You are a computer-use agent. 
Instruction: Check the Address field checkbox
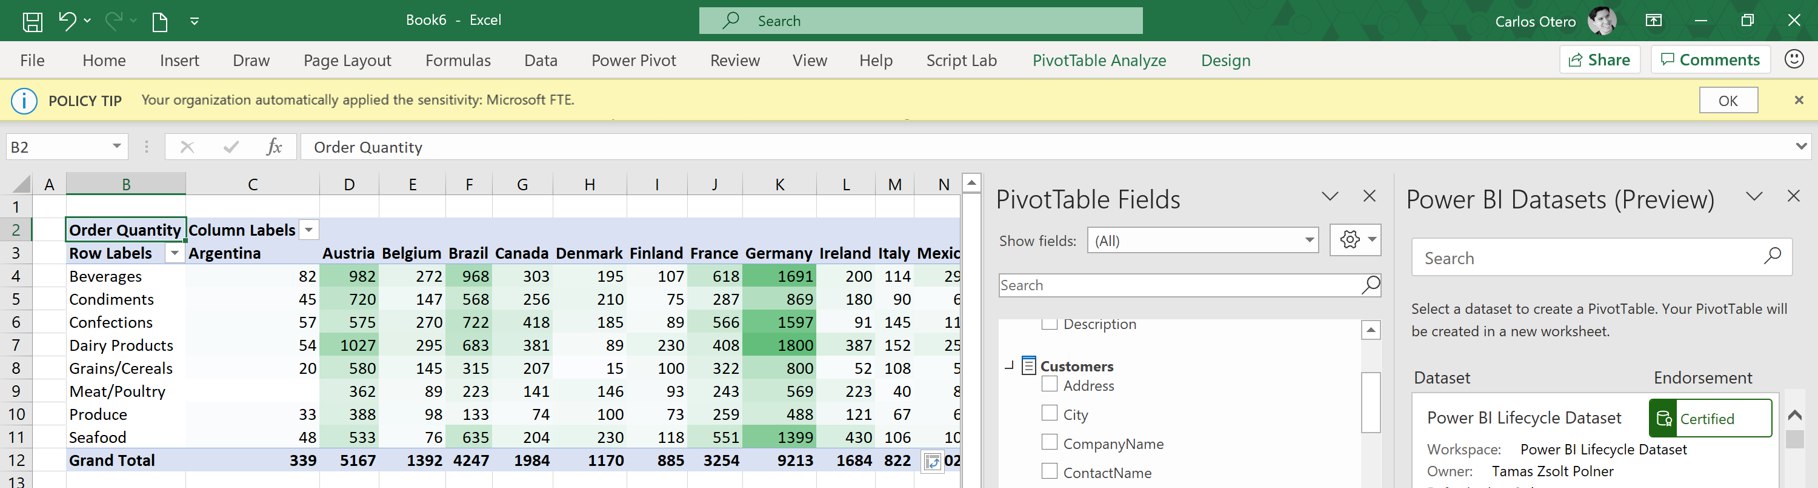pyautogui.click(x=1049, y=384)
